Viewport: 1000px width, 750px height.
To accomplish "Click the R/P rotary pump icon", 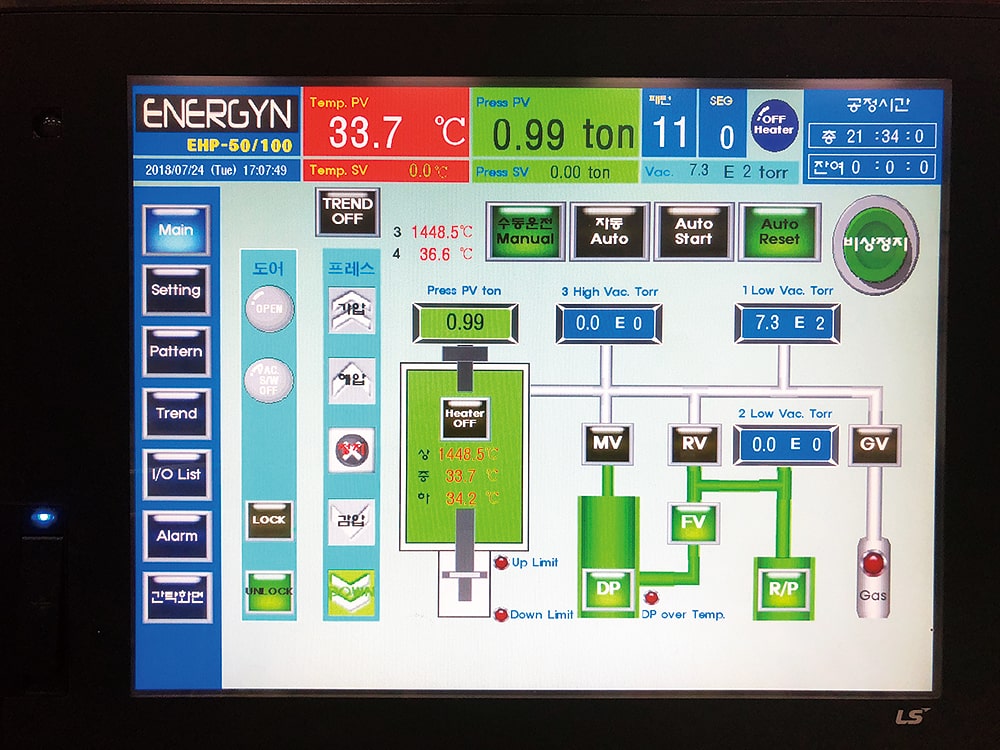I will point(783,589).
